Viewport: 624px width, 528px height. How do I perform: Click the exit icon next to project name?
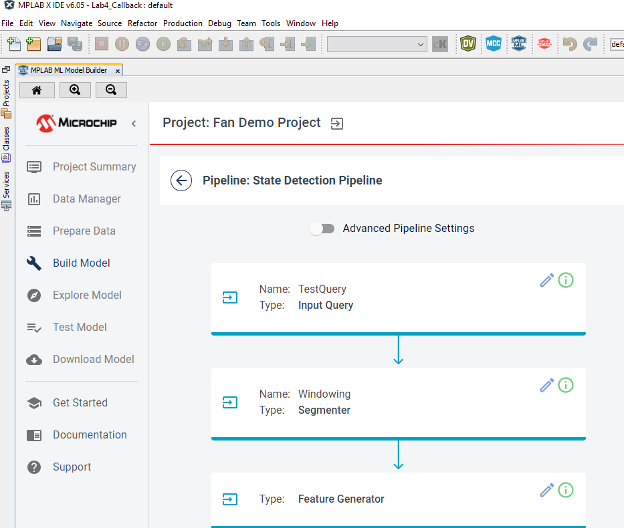pos(337,123)
